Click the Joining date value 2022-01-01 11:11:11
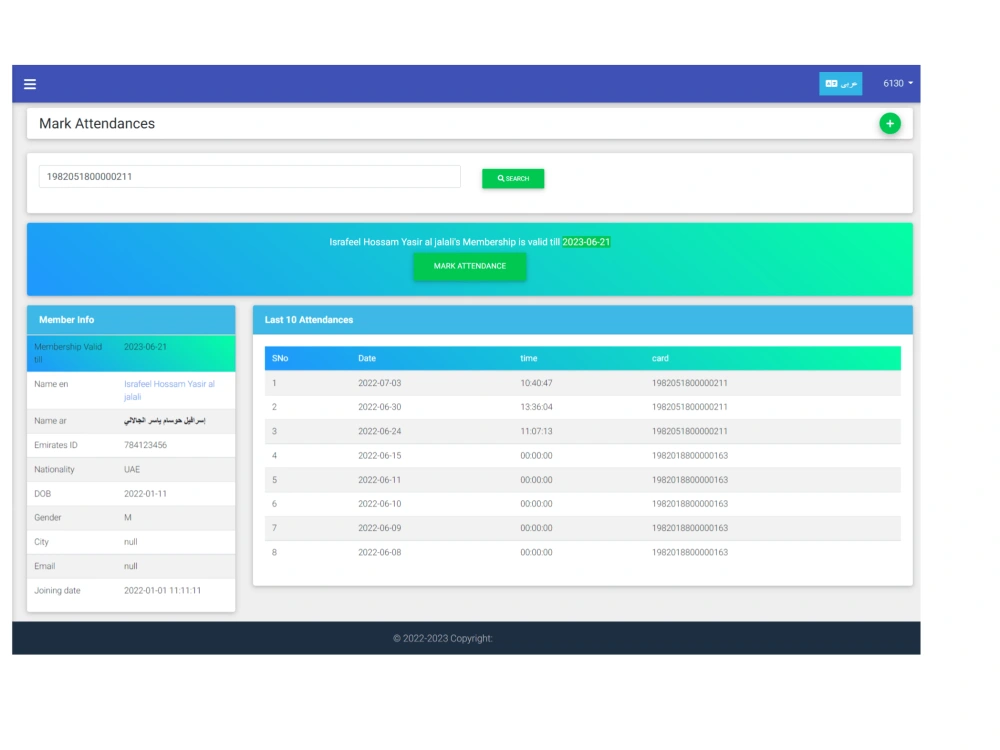The width and height of the screenshot is (1000, 750). click(x=163, y=591)
